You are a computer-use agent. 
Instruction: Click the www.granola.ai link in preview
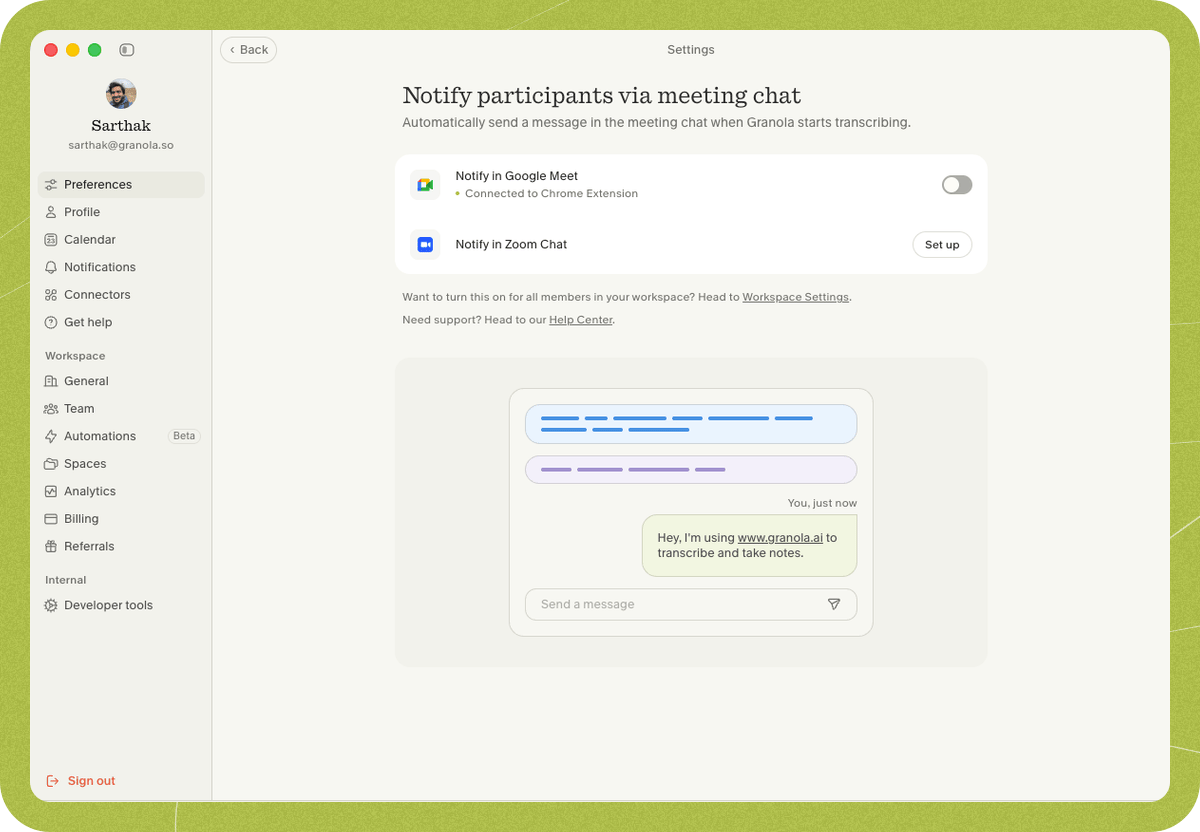click(780, 538)
